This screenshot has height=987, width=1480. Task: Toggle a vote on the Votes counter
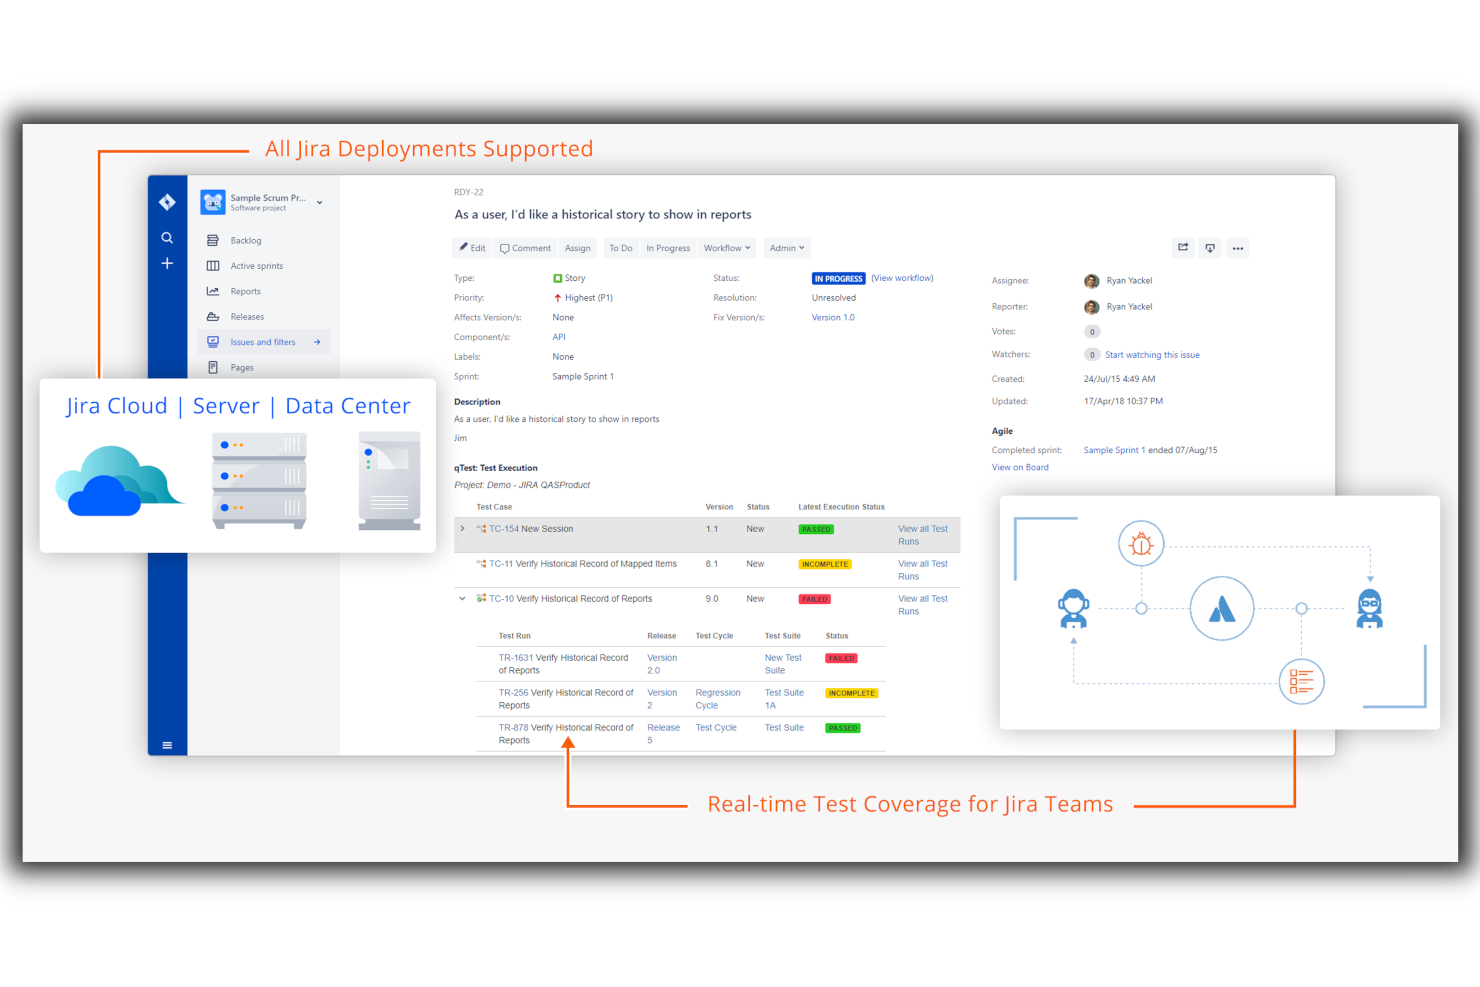coord(1092,331)
